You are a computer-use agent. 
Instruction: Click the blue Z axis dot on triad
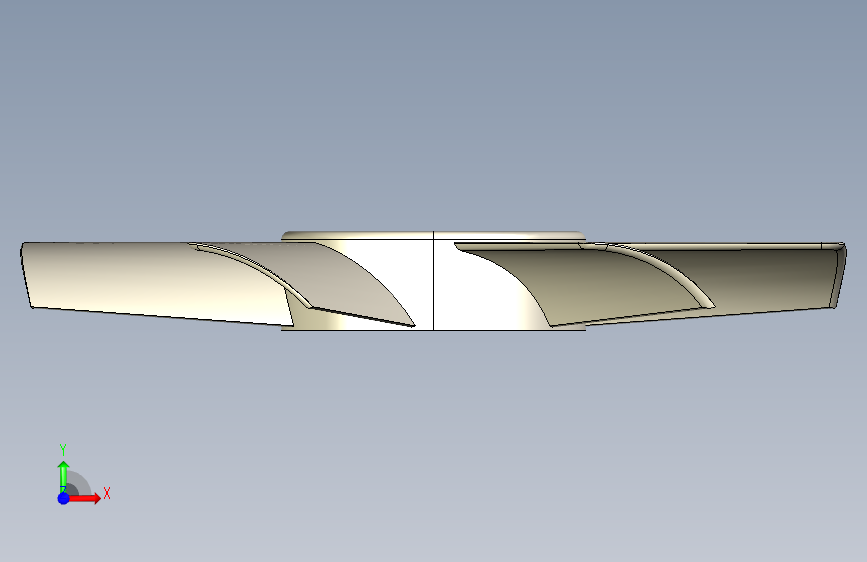pyautogui.click(x=64, y=498)
